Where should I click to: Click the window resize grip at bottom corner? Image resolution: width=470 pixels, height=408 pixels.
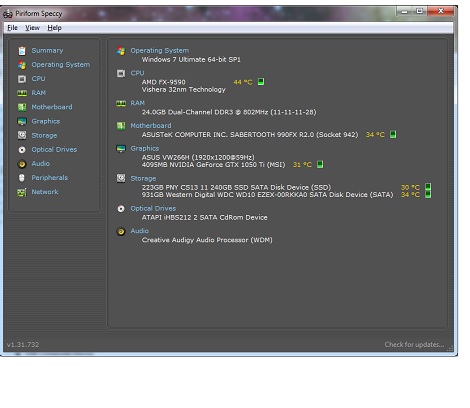(x=450, y=348)
